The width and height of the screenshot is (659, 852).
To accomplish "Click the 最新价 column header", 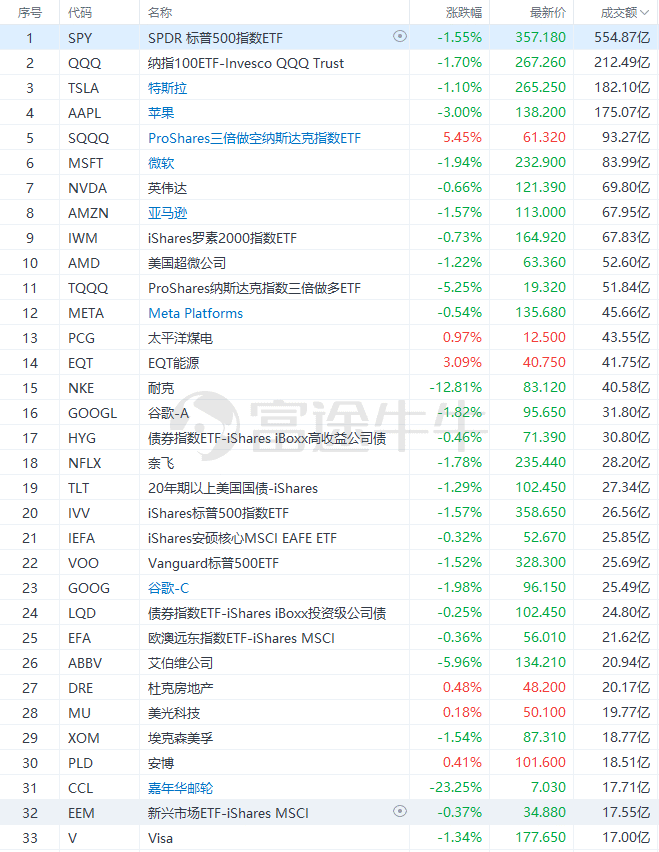I will point(548,12).
